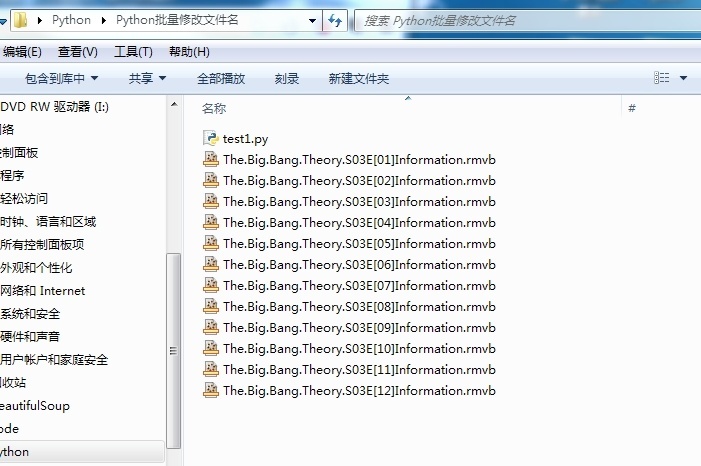
Task: Click the video icon of S03E[12] file
Action: tap(211, 390)
